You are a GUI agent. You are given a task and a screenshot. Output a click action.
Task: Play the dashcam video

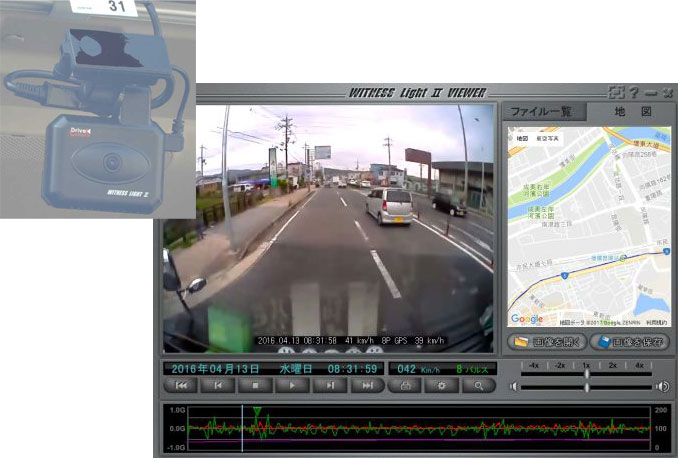[x=292, y=385]
